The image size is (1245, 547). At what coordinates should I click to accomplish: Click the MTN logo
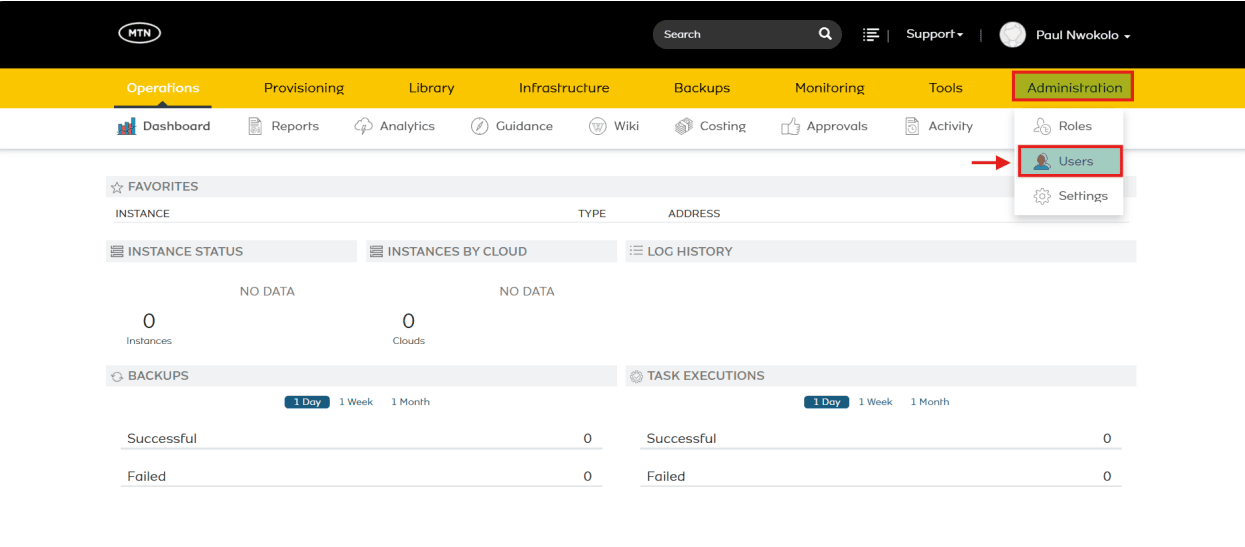[x=139, y=33]
